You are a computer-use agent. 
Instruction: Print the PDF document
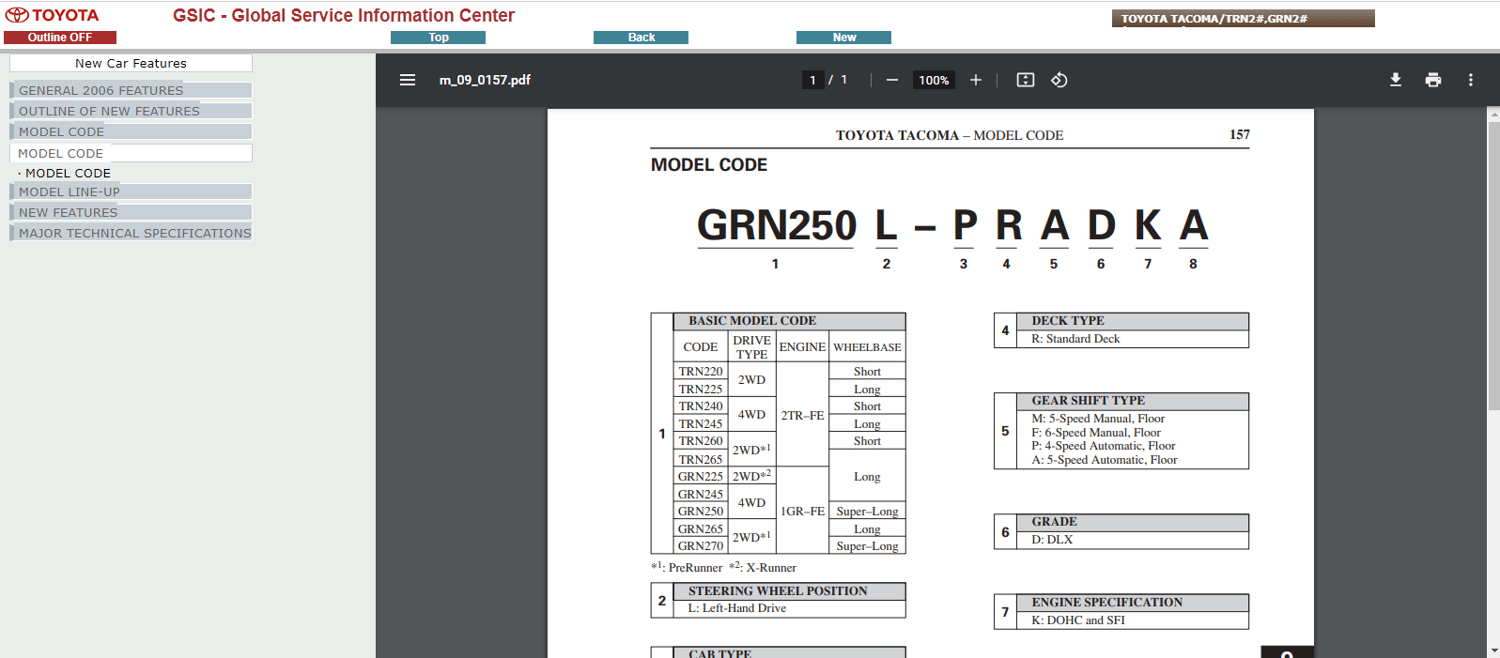1433,80
